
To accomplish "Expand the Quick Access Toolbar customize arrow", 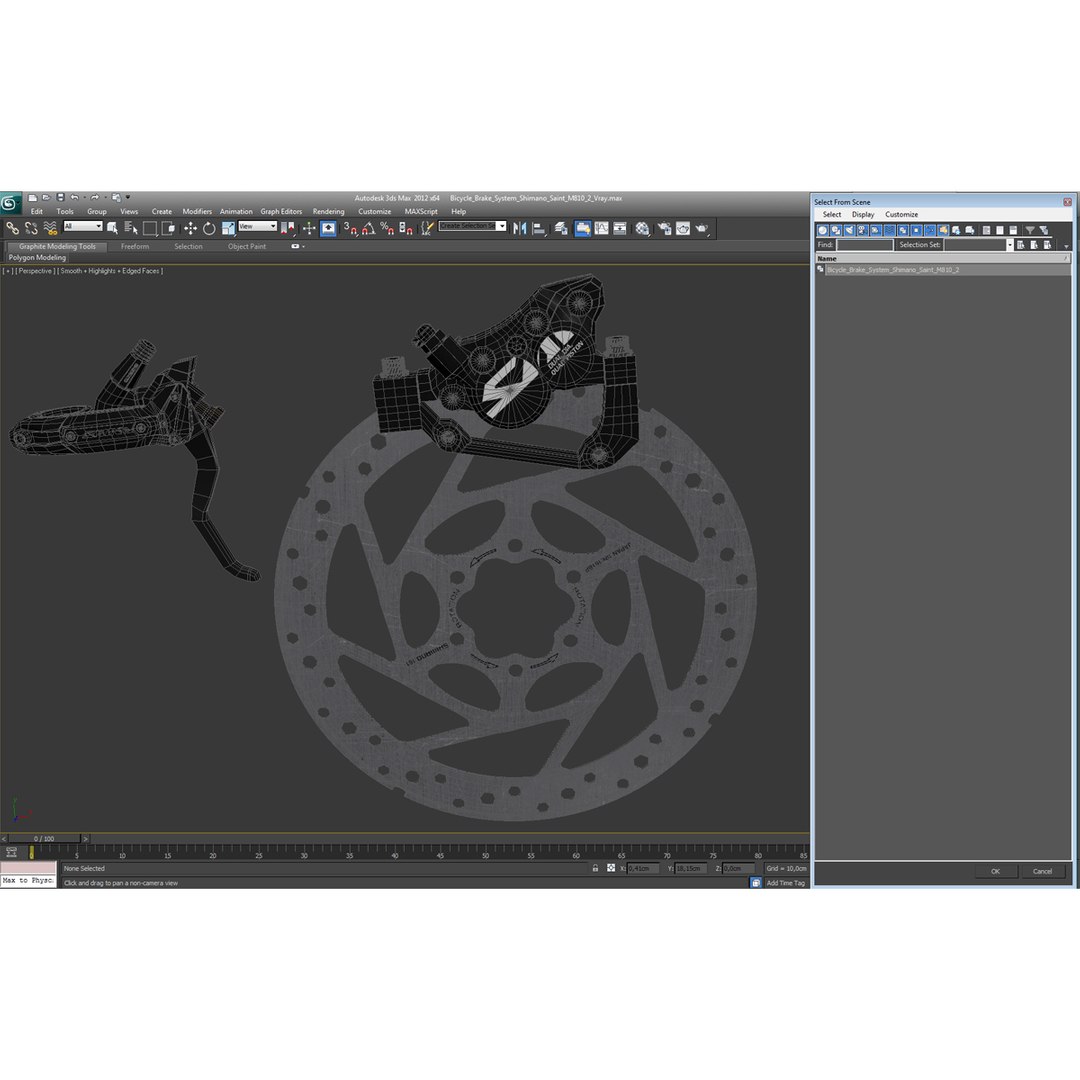I will (128, 198).
